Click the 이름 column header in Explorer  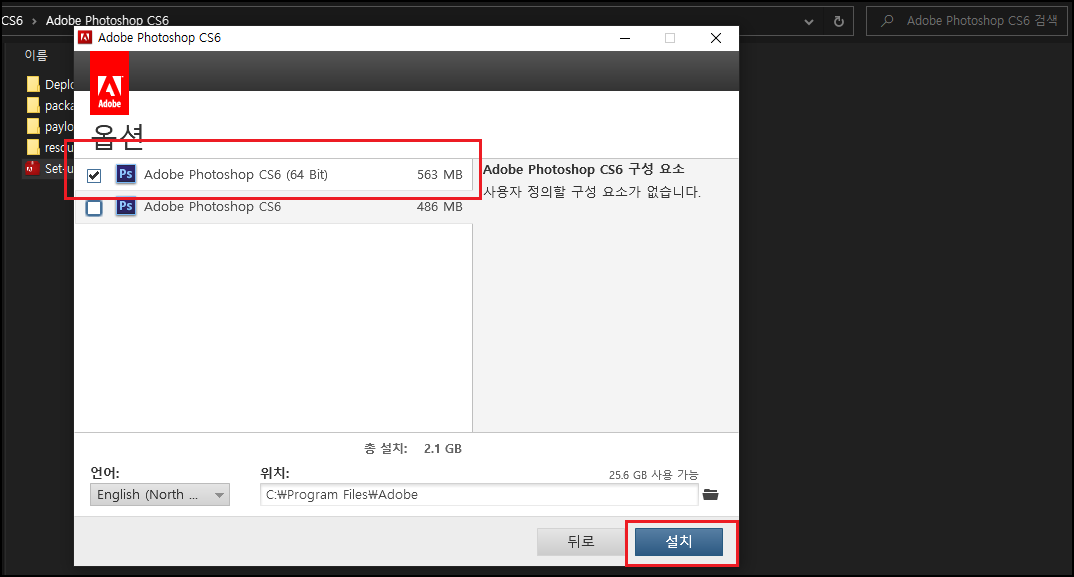click(x=36, y=55)
